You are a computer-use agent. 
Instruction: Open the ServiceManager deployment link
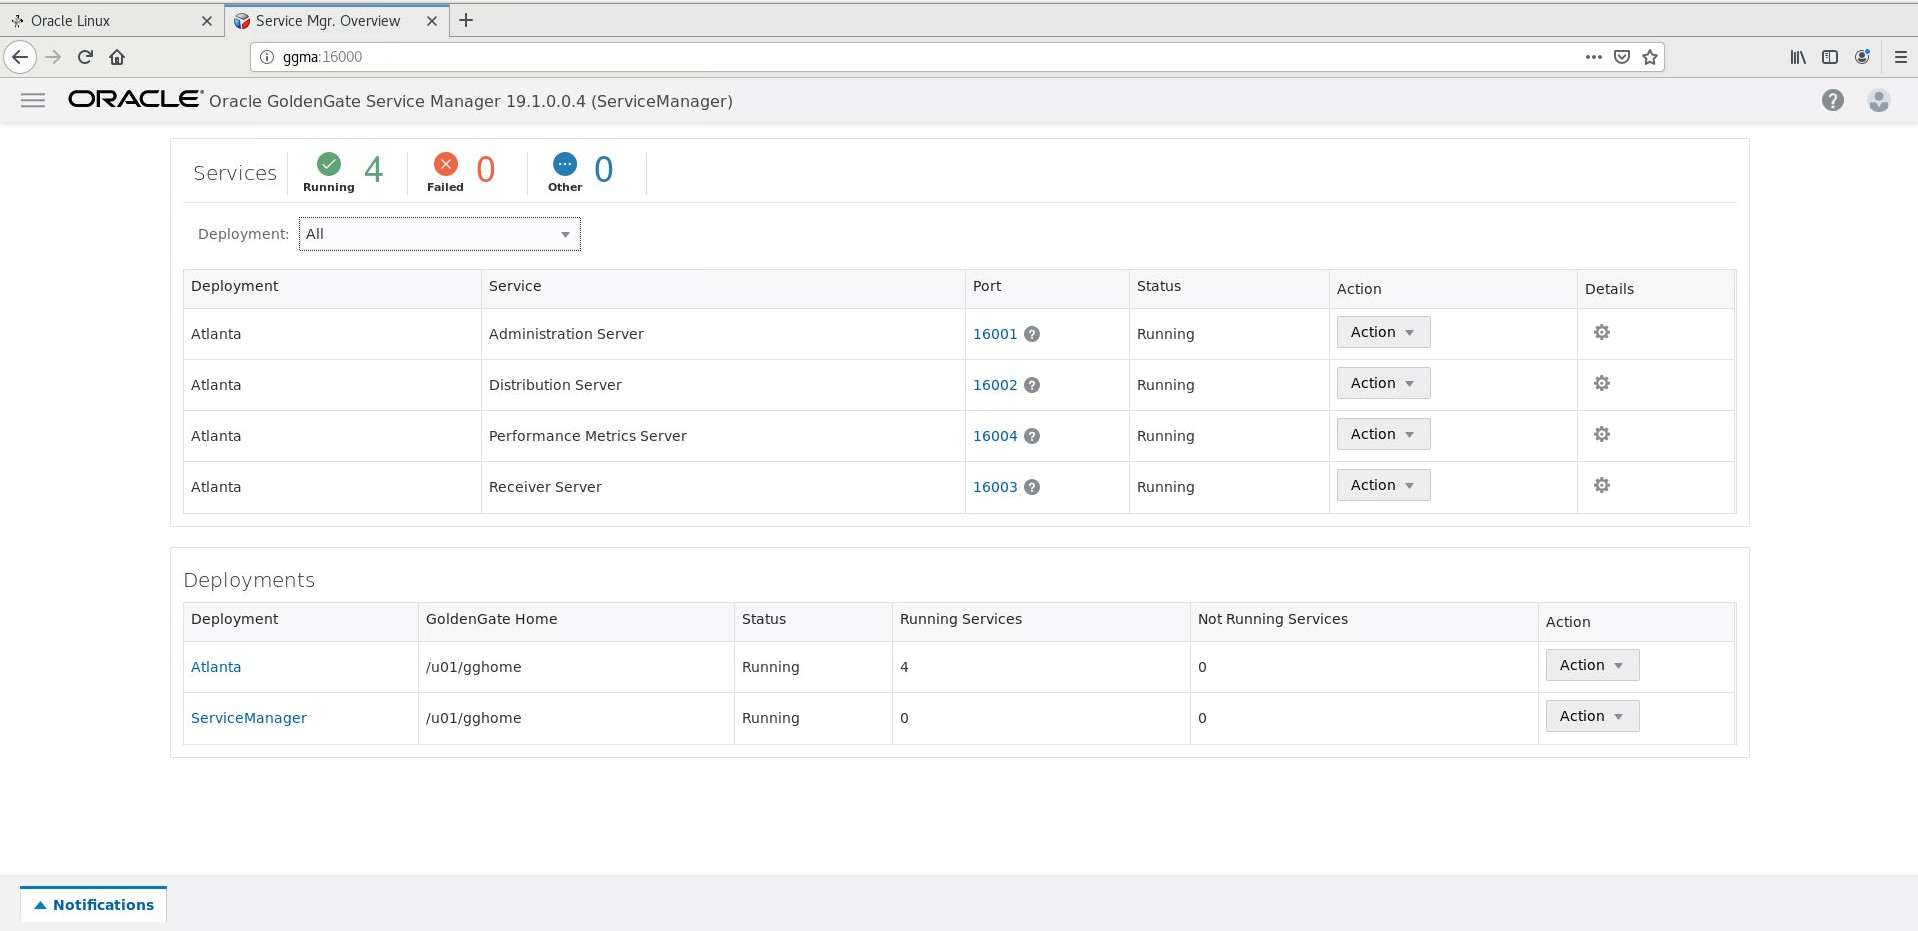[x=249, y=718]
